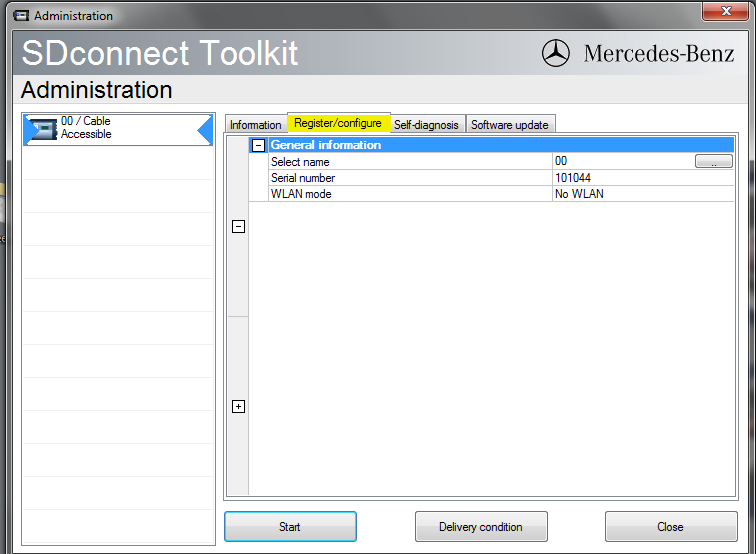
Task: Collapse the second section with minus box
Action: pos(238,227)
